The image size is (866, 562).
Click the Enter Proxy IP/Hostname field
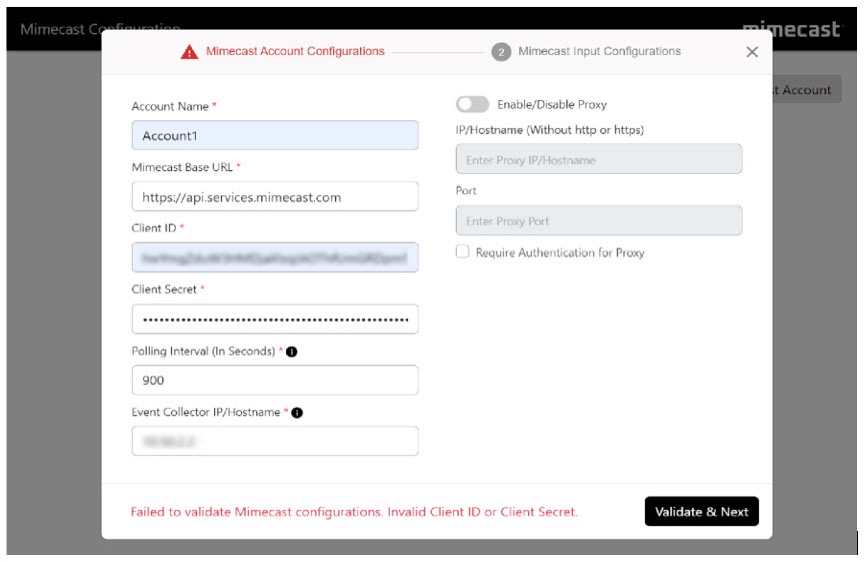[598, 160]
